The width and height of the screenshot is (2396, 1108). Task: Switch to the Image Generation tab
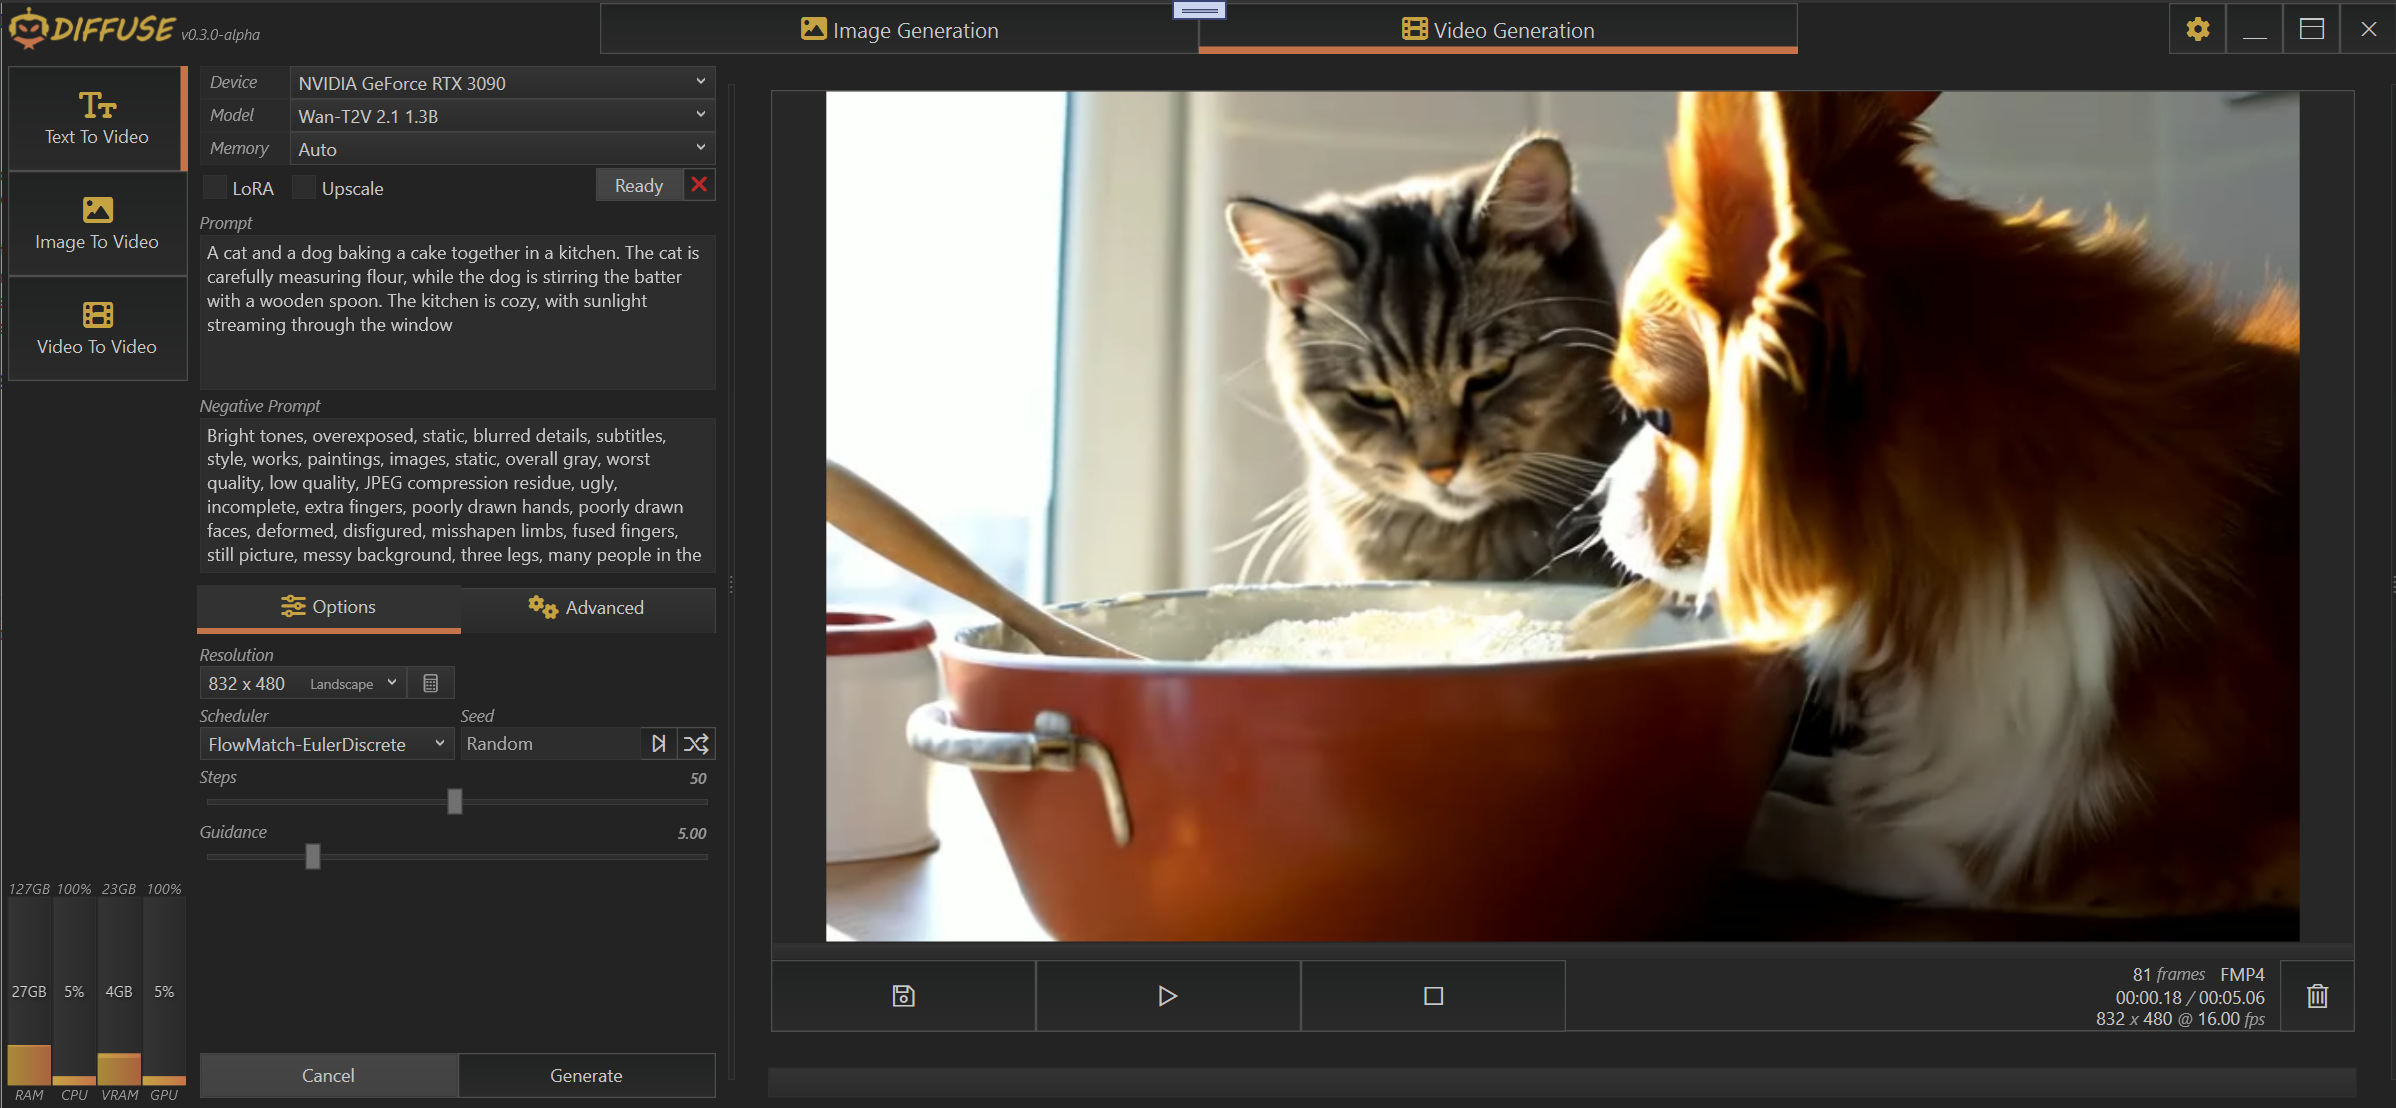coord(899,30)
